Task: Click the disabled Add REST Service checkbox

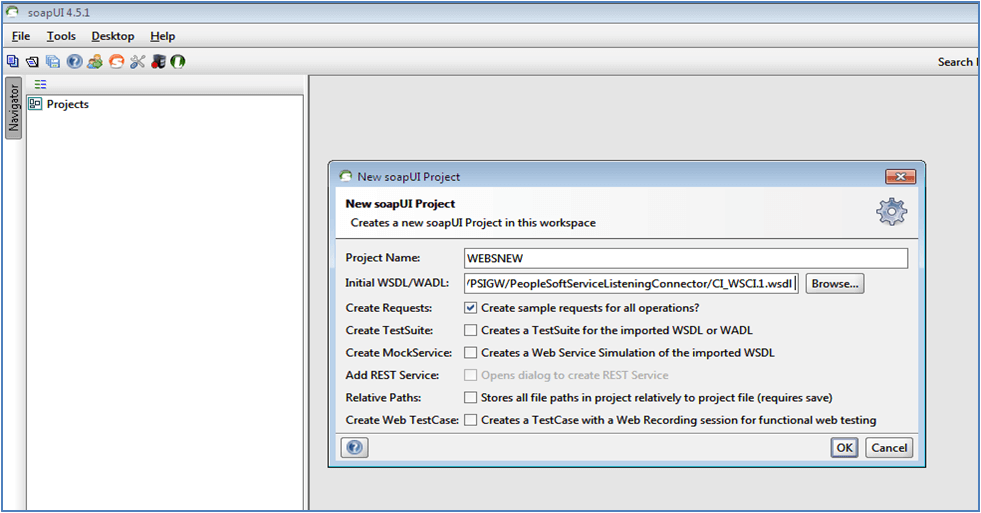Action: coord(470,375)
